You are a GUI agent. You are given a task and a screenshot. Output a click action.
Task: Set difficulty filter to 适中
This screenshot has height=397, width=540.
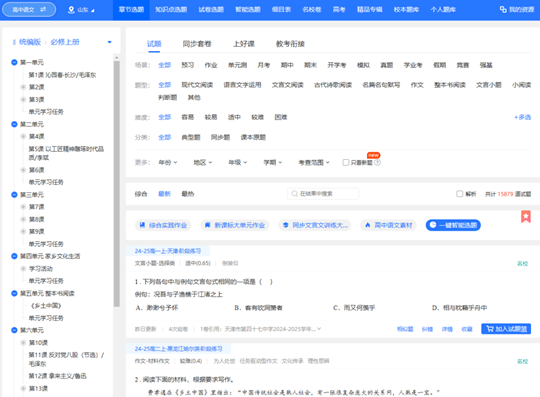point(234,117)
